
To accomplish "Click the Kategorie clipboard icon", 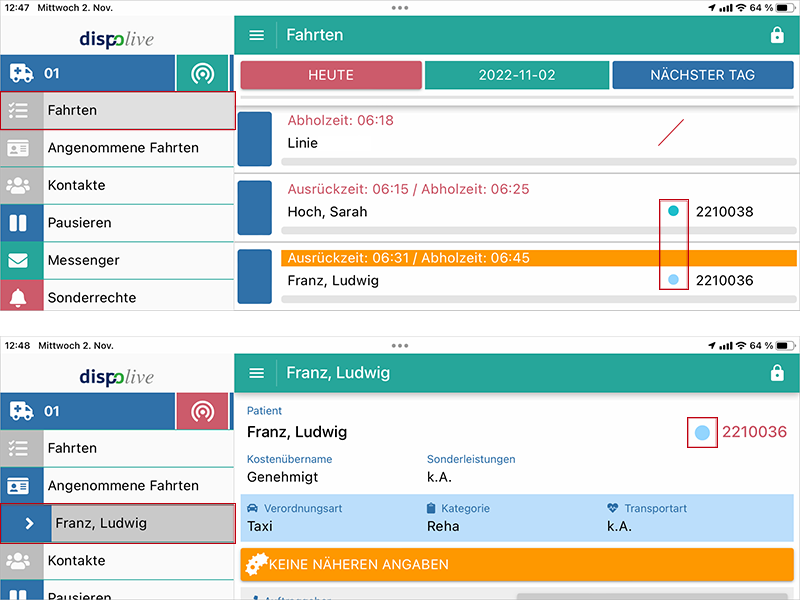I will [x=432, y=508].
